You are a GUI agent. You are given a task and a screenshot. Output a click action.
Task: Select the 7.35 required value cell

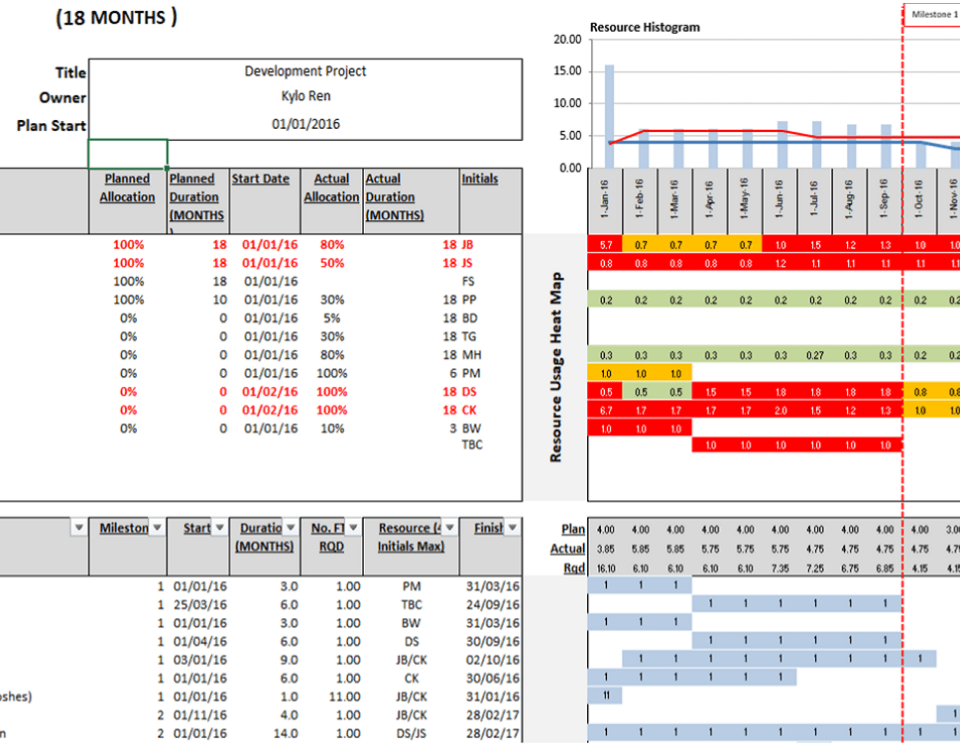coord(780,569)
